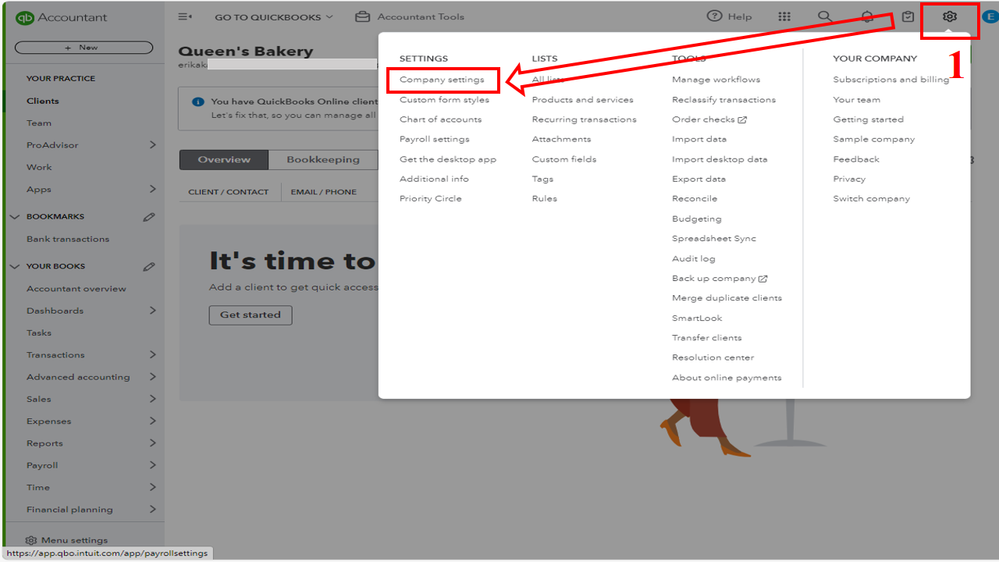Open the Tags list
This screenshot has width=999, height=562.
click(x=543, y=179)
